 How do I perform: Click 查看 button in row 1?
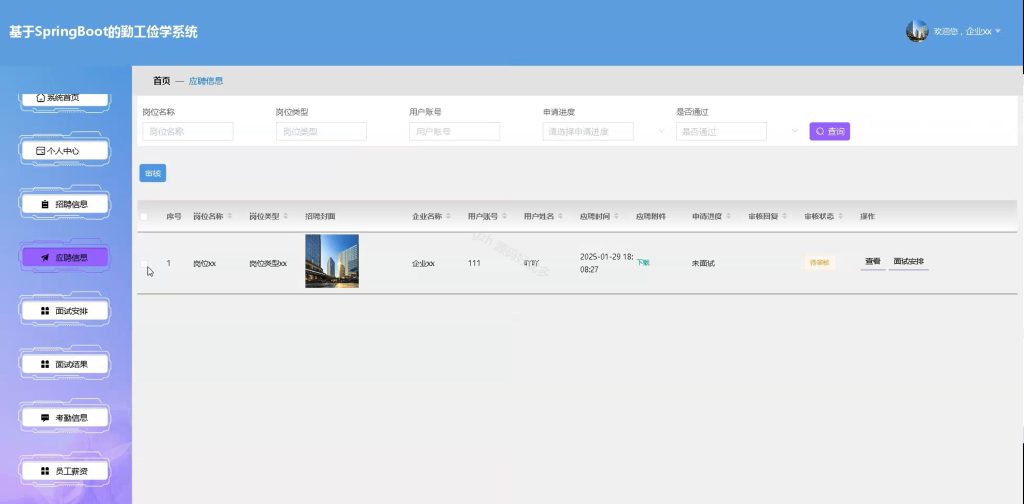(872, 261)
